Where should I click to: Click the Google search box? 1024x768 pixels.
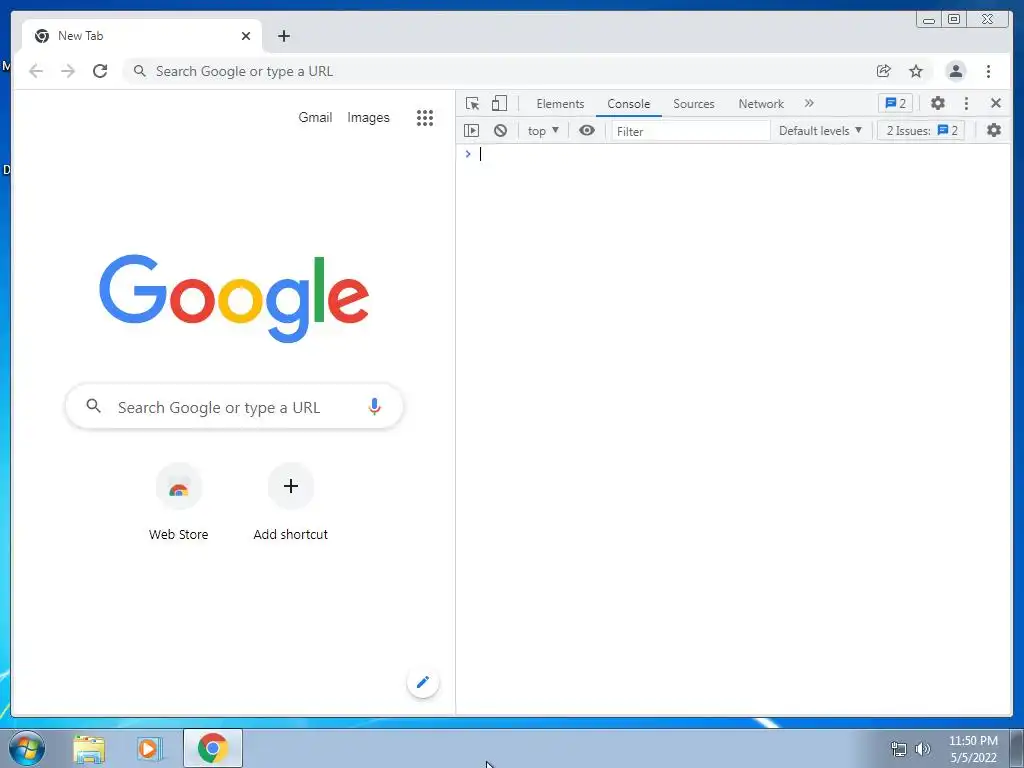[234, 407]
